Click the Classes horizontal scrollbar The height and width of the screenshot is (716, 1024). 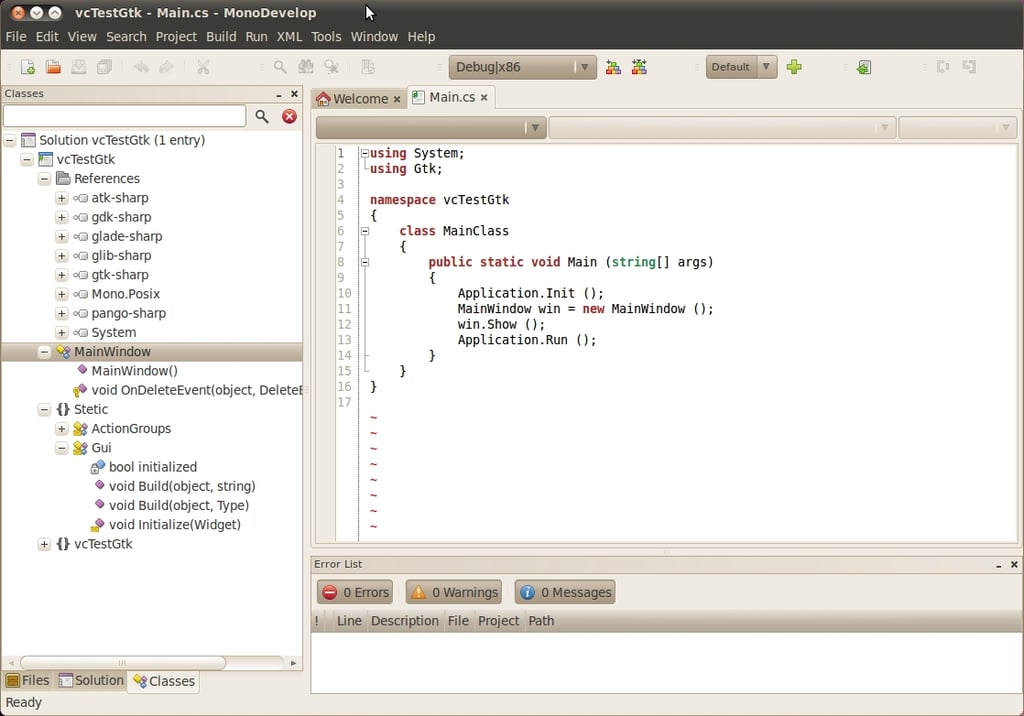(123, 662)
